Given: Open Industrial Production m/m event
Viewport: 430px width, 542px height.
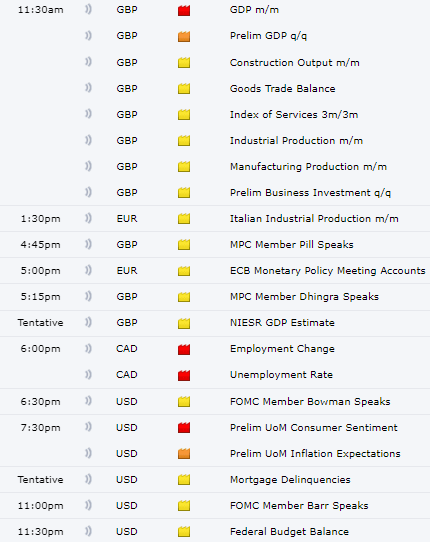Looking at the screenshot, I should tap(297, 141).
